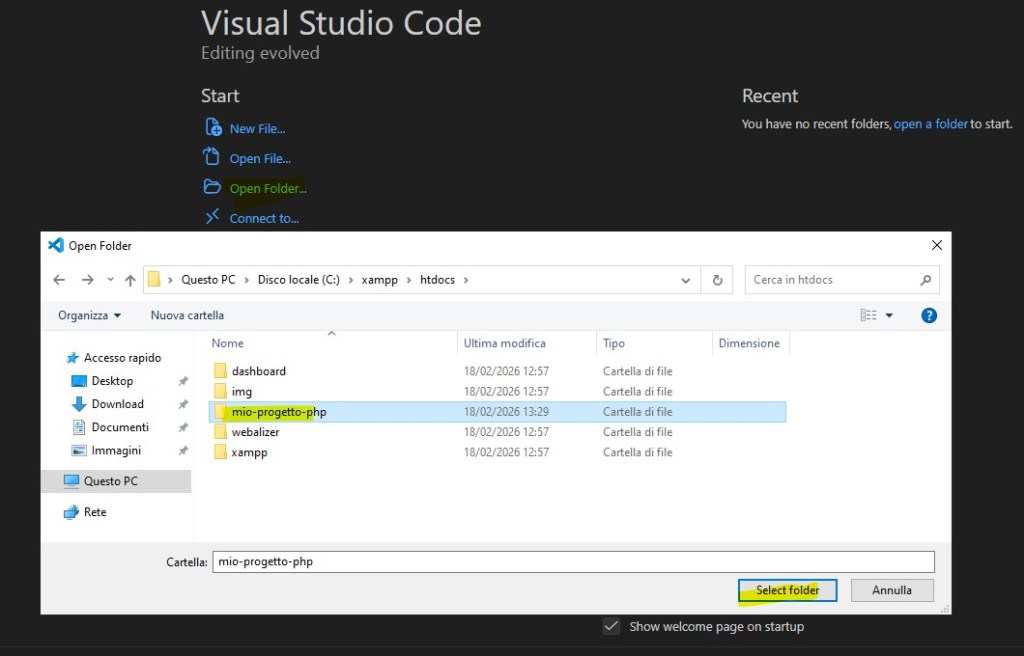
Task: Click the Cerca in htdocs search field
Action: 830,280
